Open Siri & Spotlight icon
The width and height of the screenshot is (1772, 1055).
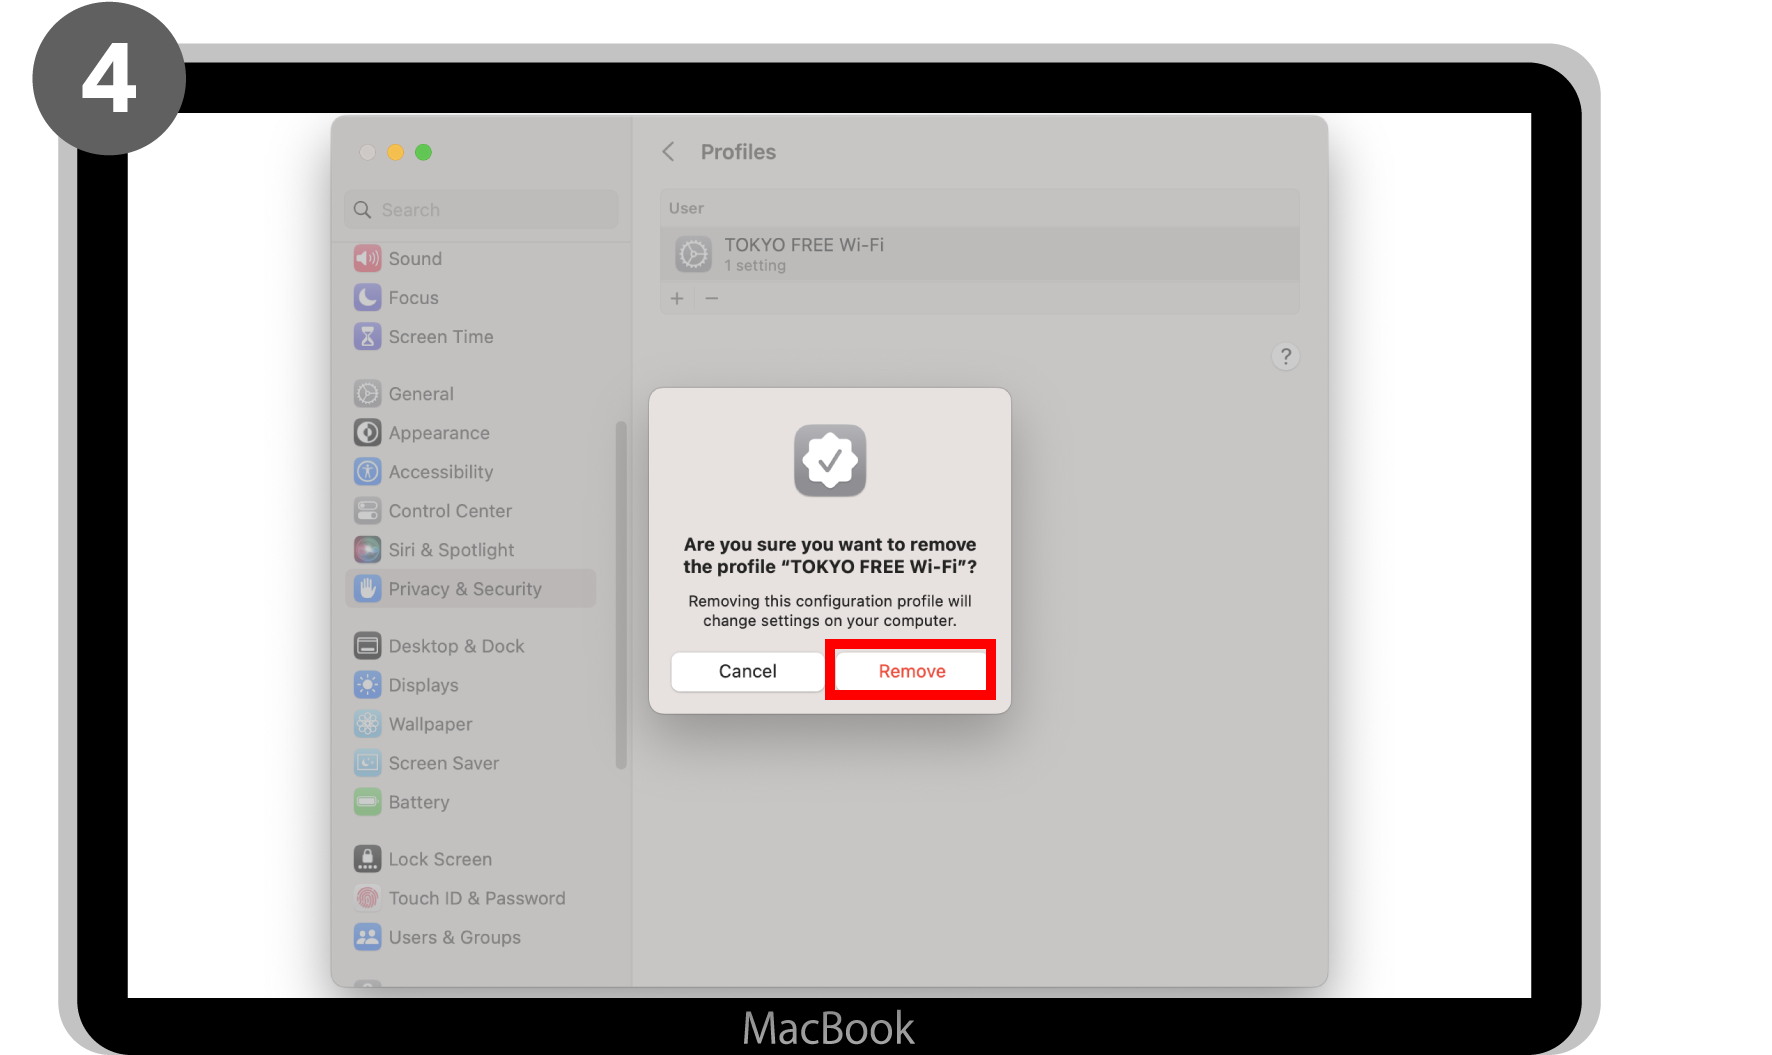pos(368,550)
